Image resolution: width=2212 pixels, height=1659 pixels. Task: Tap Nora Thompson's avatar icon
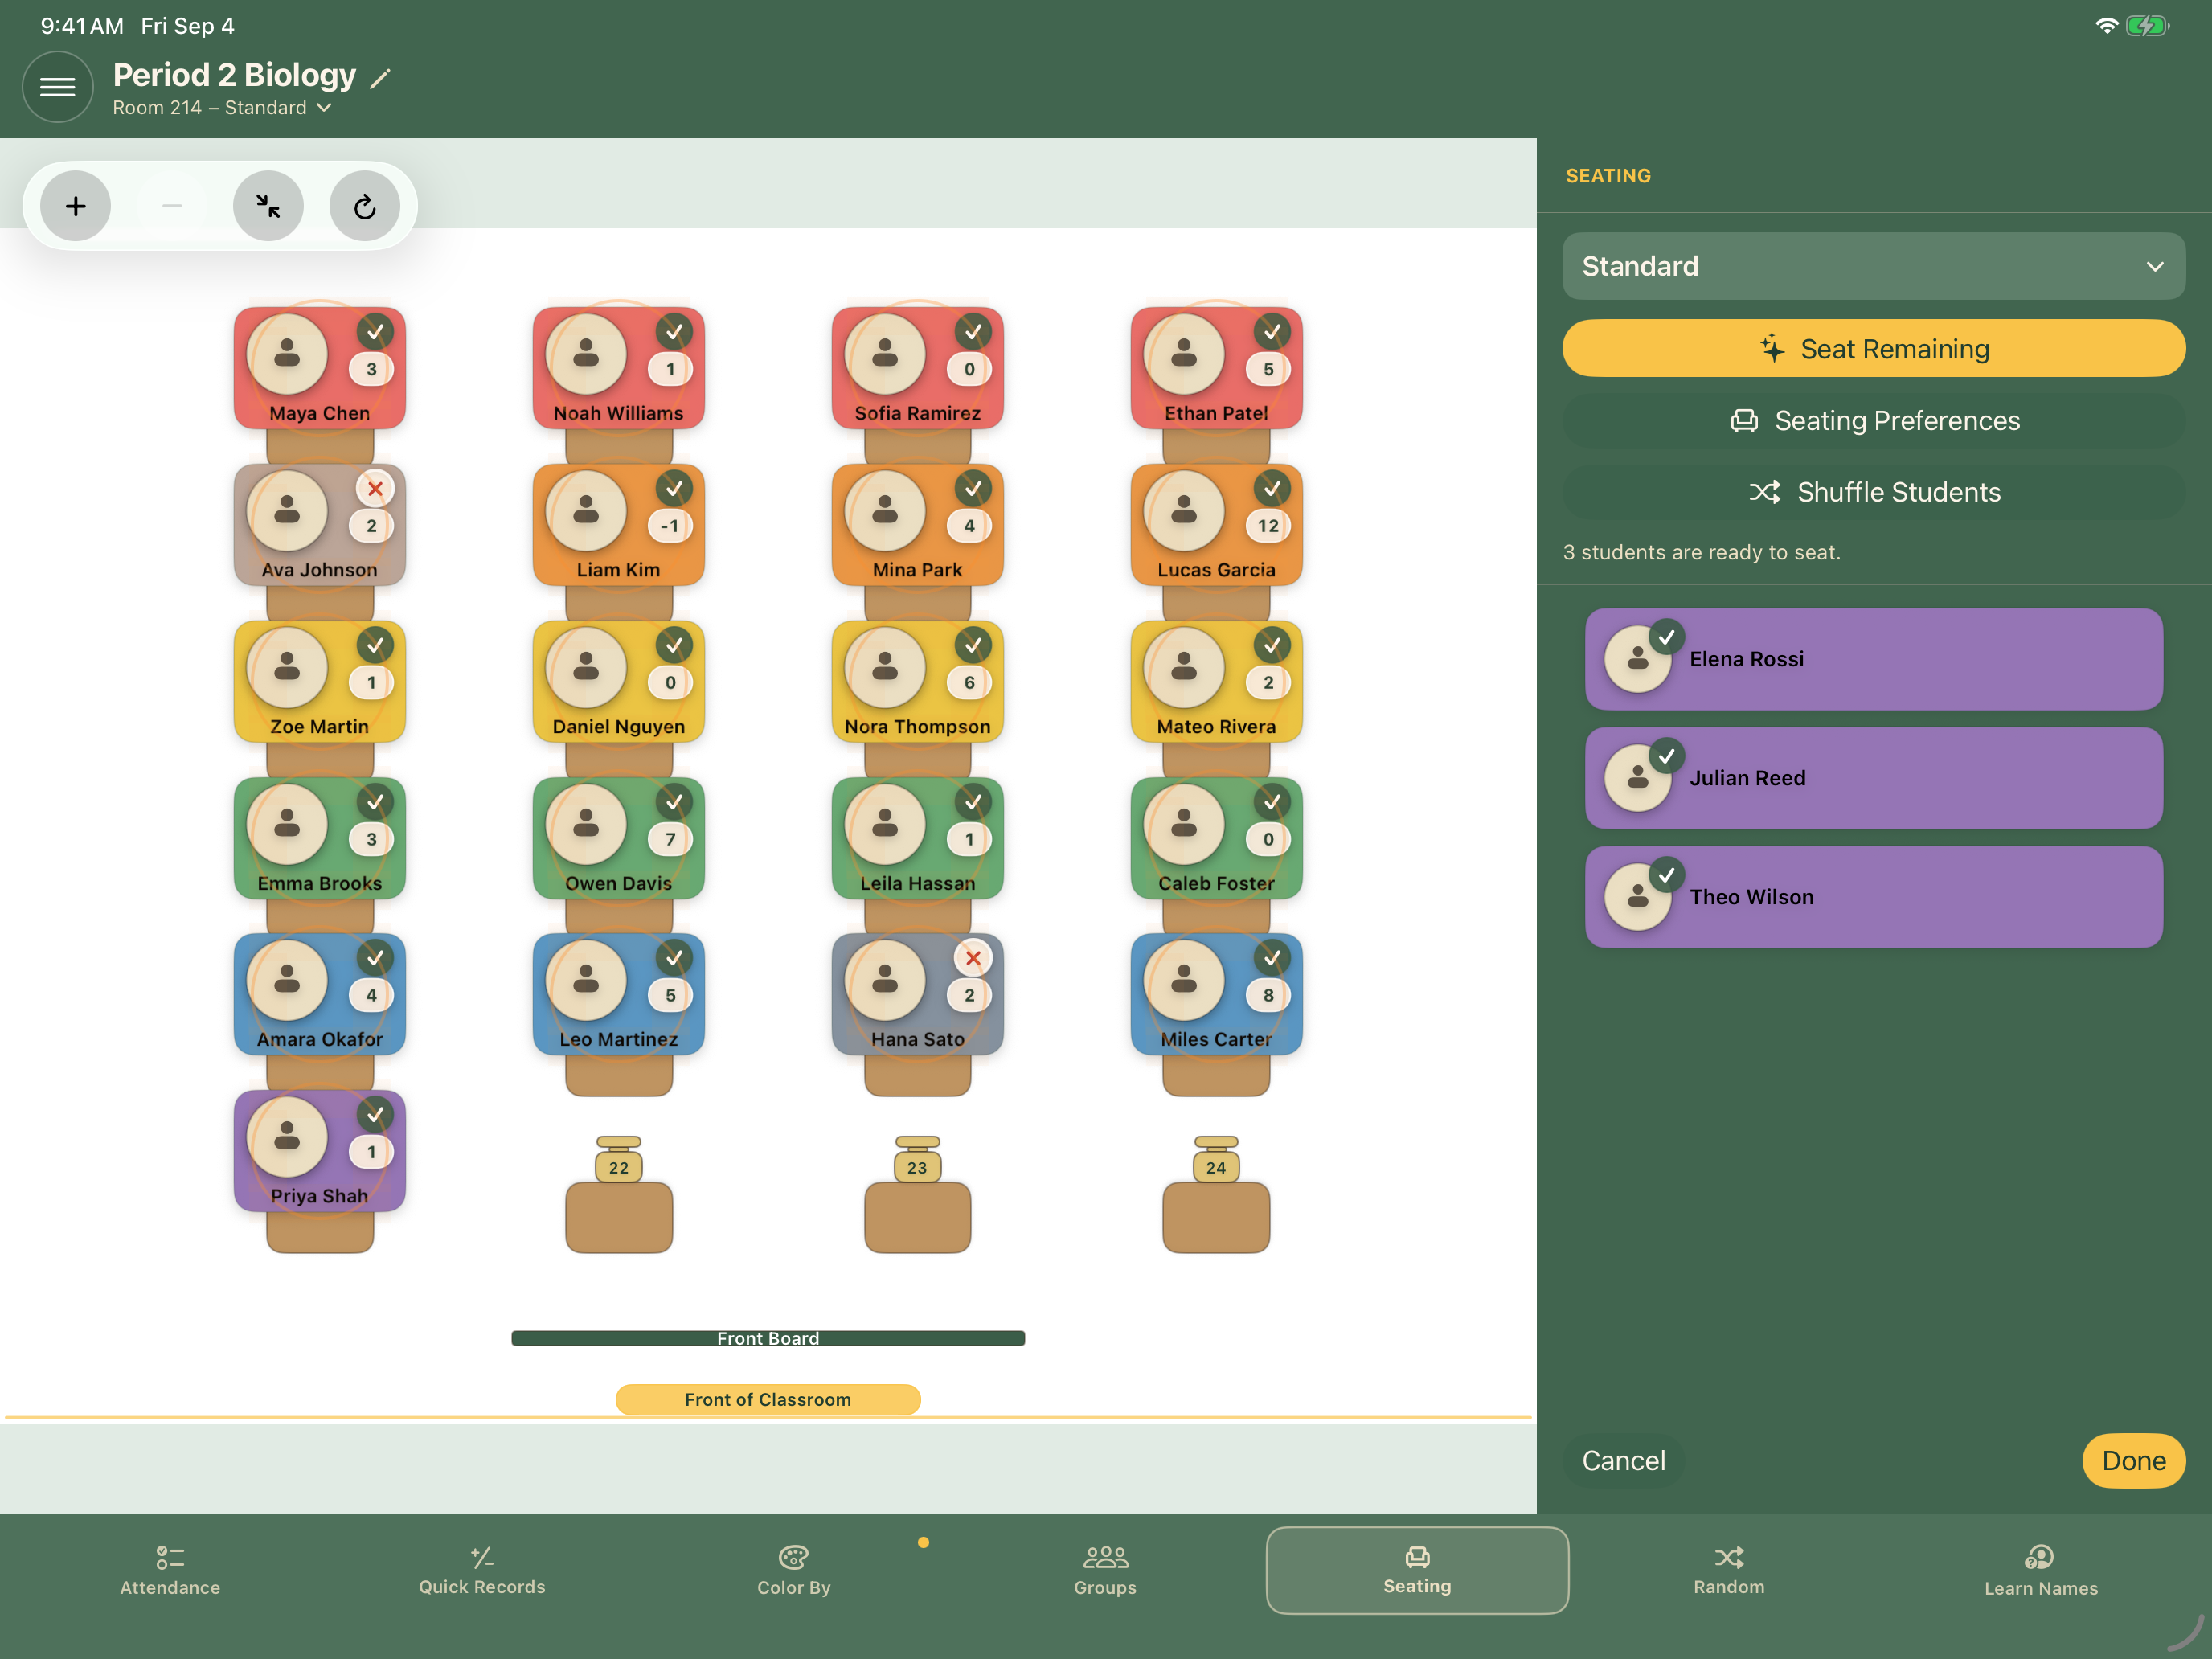click(885, 667)
